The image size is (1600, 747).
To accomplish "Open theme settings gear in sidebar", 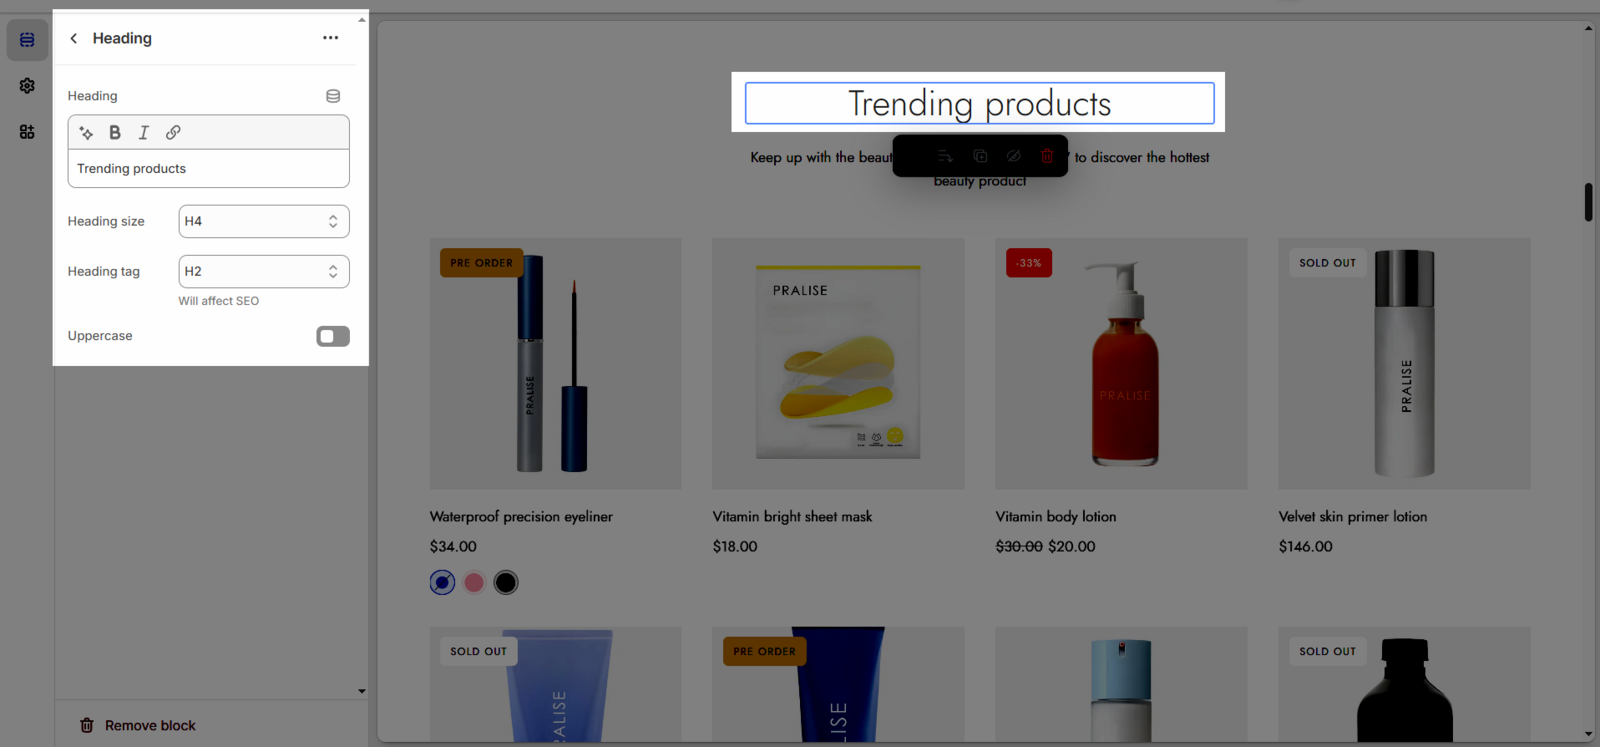I will 27,86.
